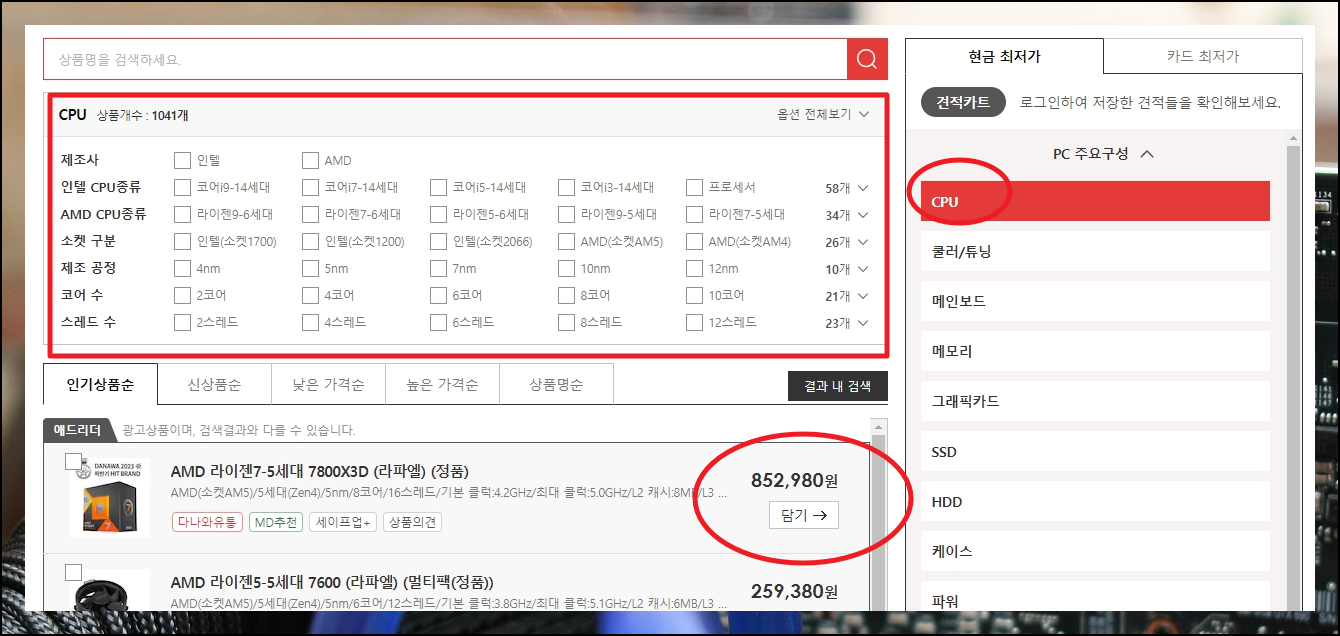
Task: Tick the 코어i7-14세대 checkbox
Action: [x=310, y=187]
